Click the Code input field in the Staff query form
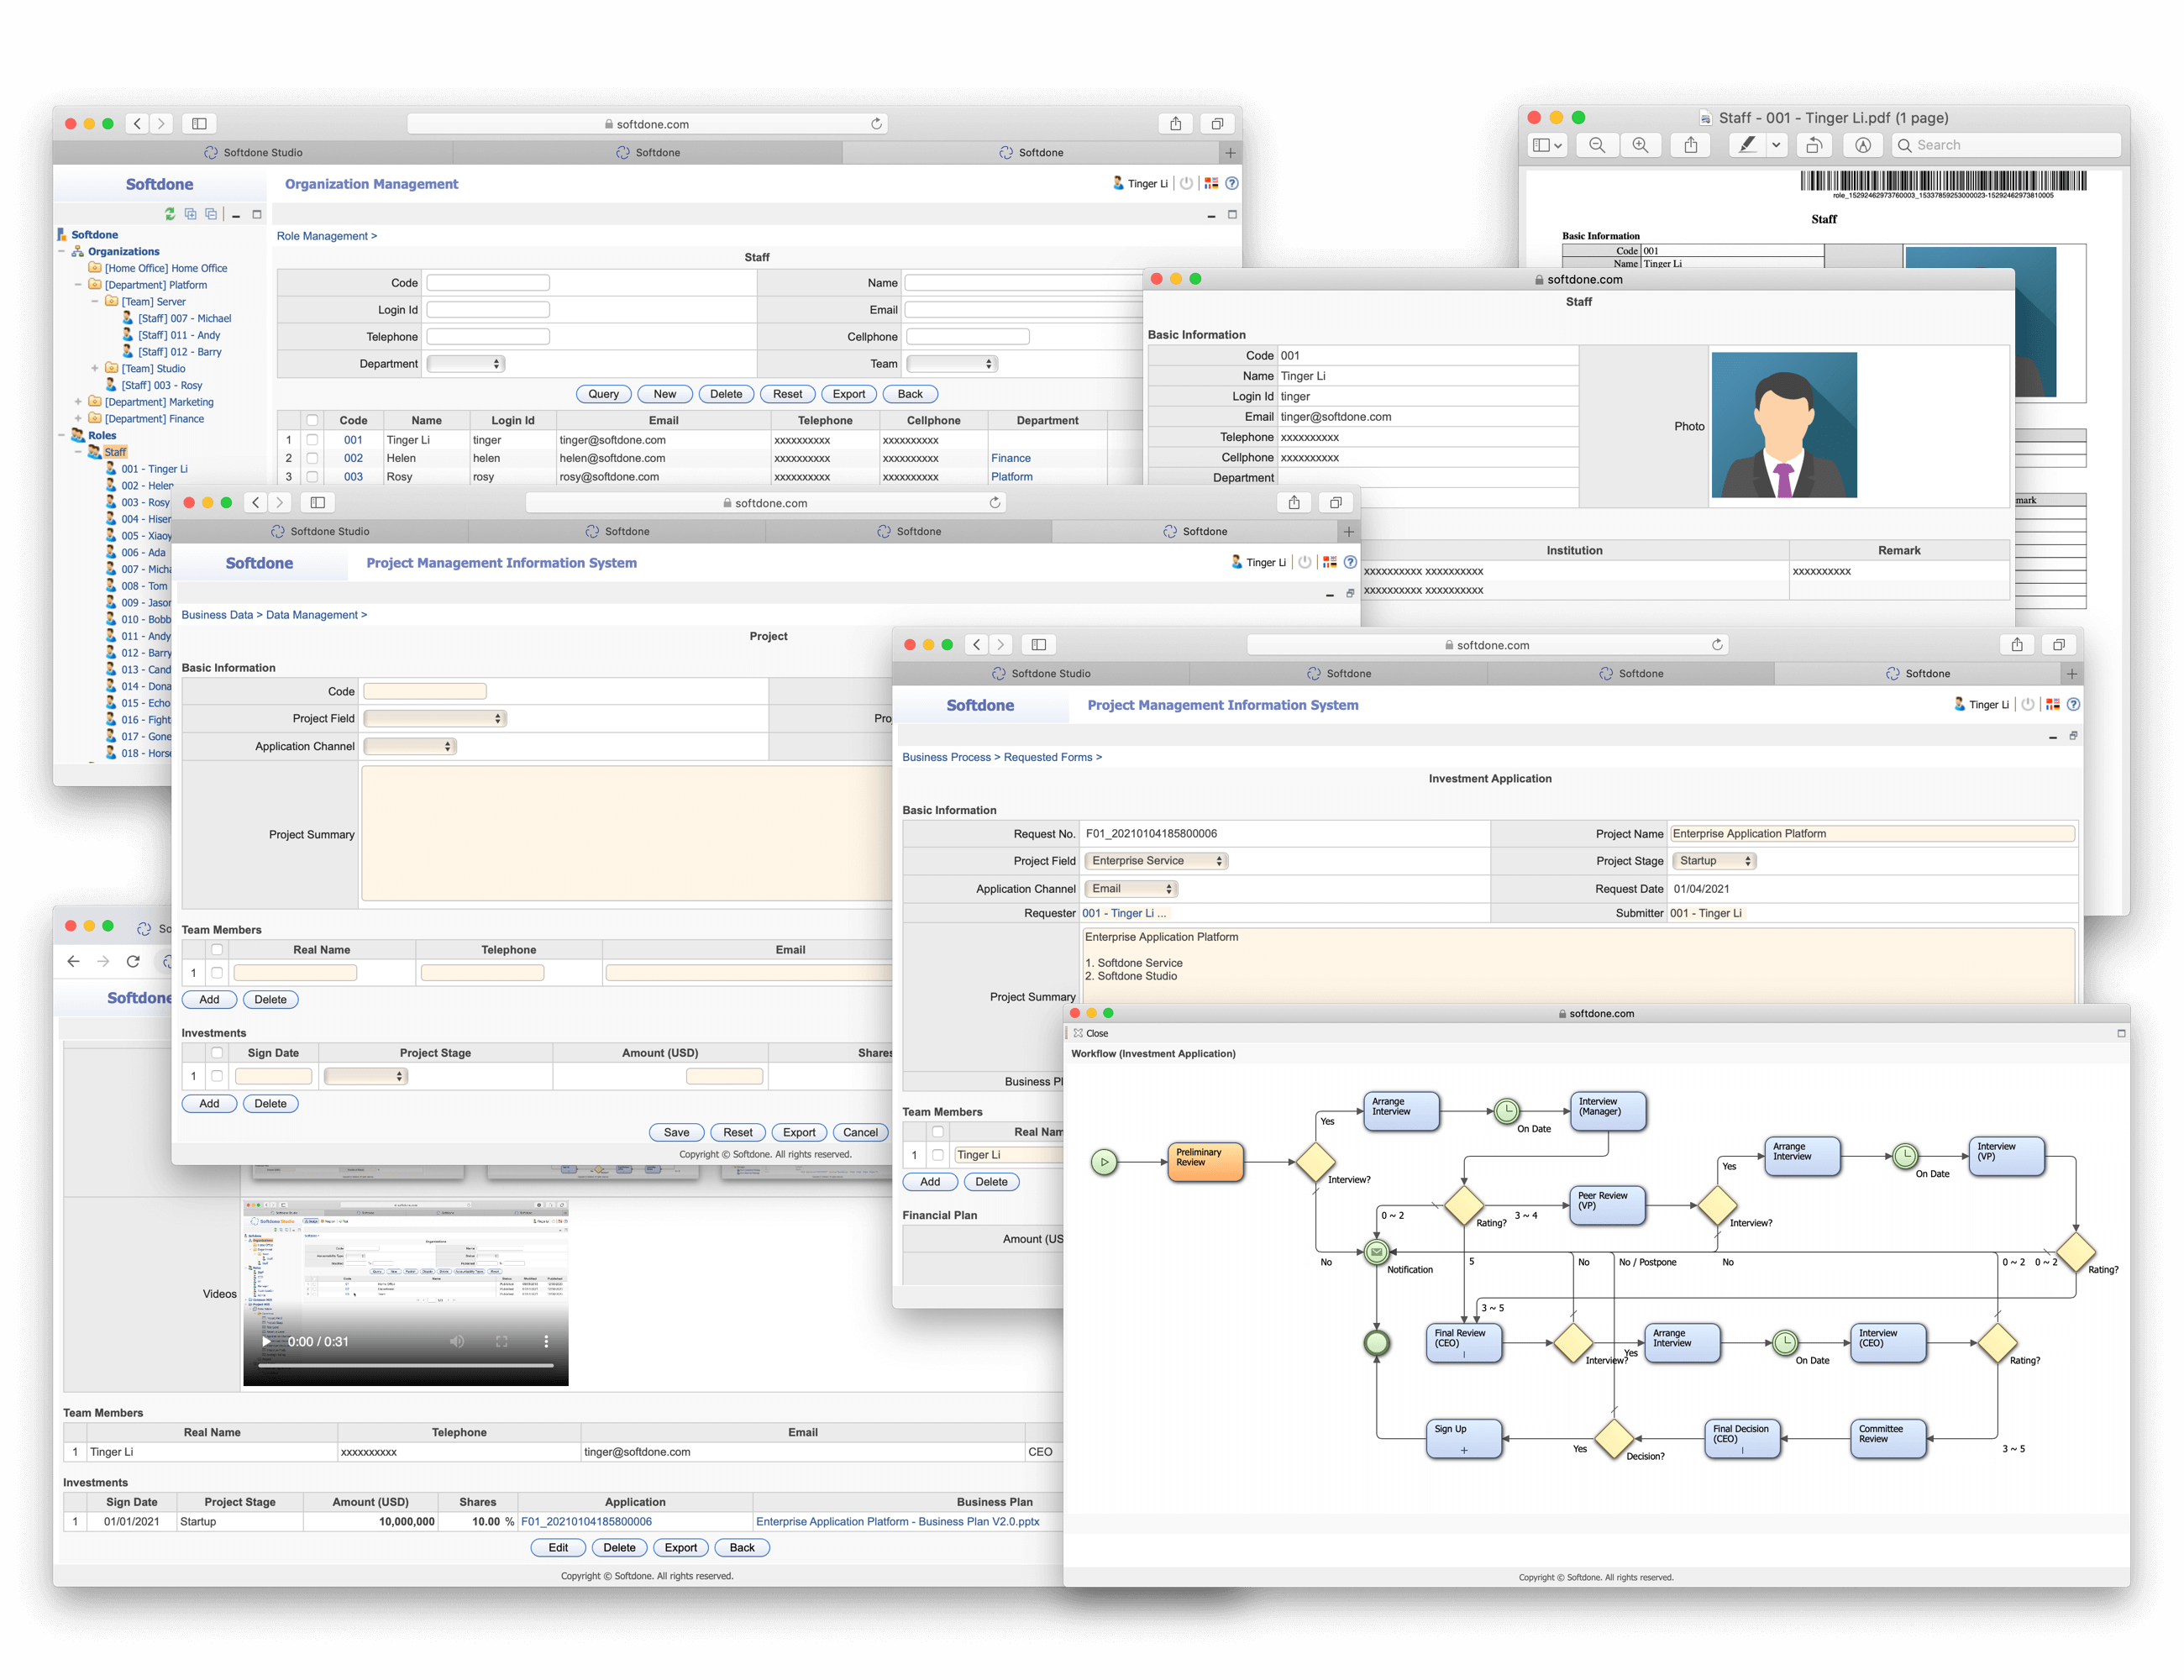 (488, 283)
